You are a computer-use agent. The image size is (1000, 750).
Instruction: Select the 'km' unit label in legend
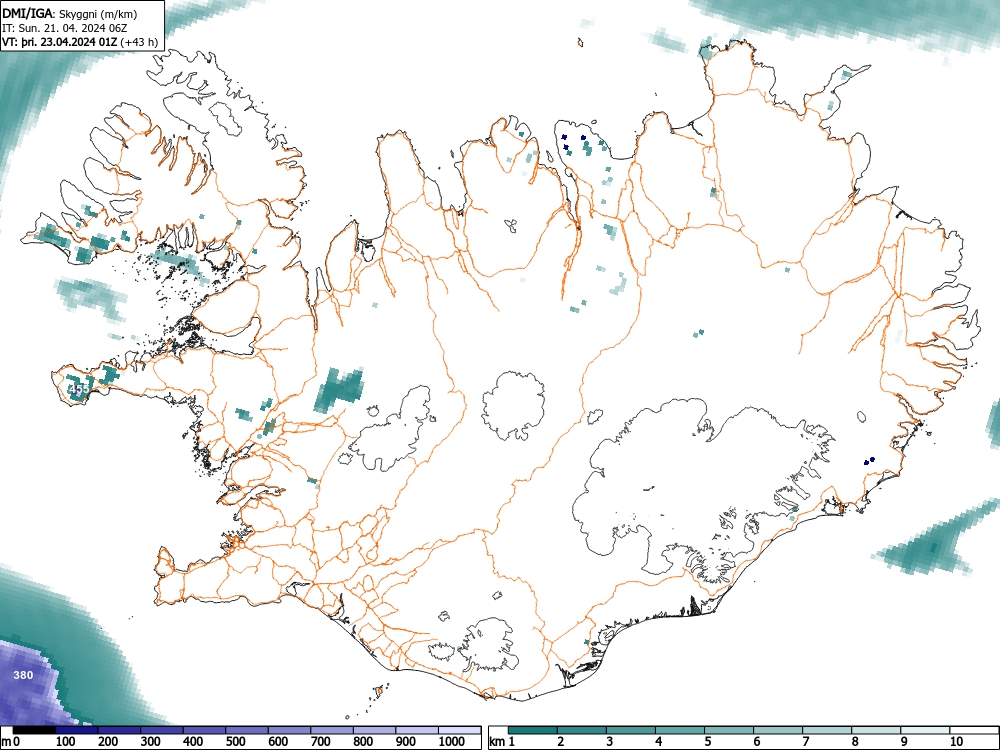(x=497, y=742)
